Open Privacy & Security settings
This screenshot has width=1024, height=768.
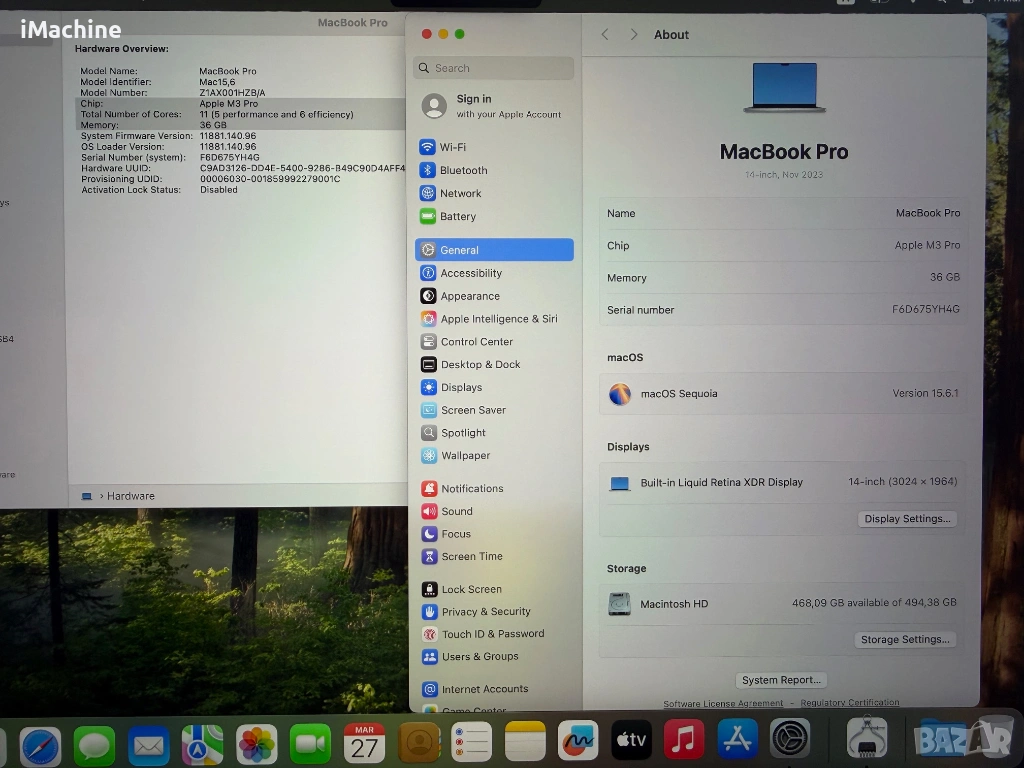coord(485,611)
